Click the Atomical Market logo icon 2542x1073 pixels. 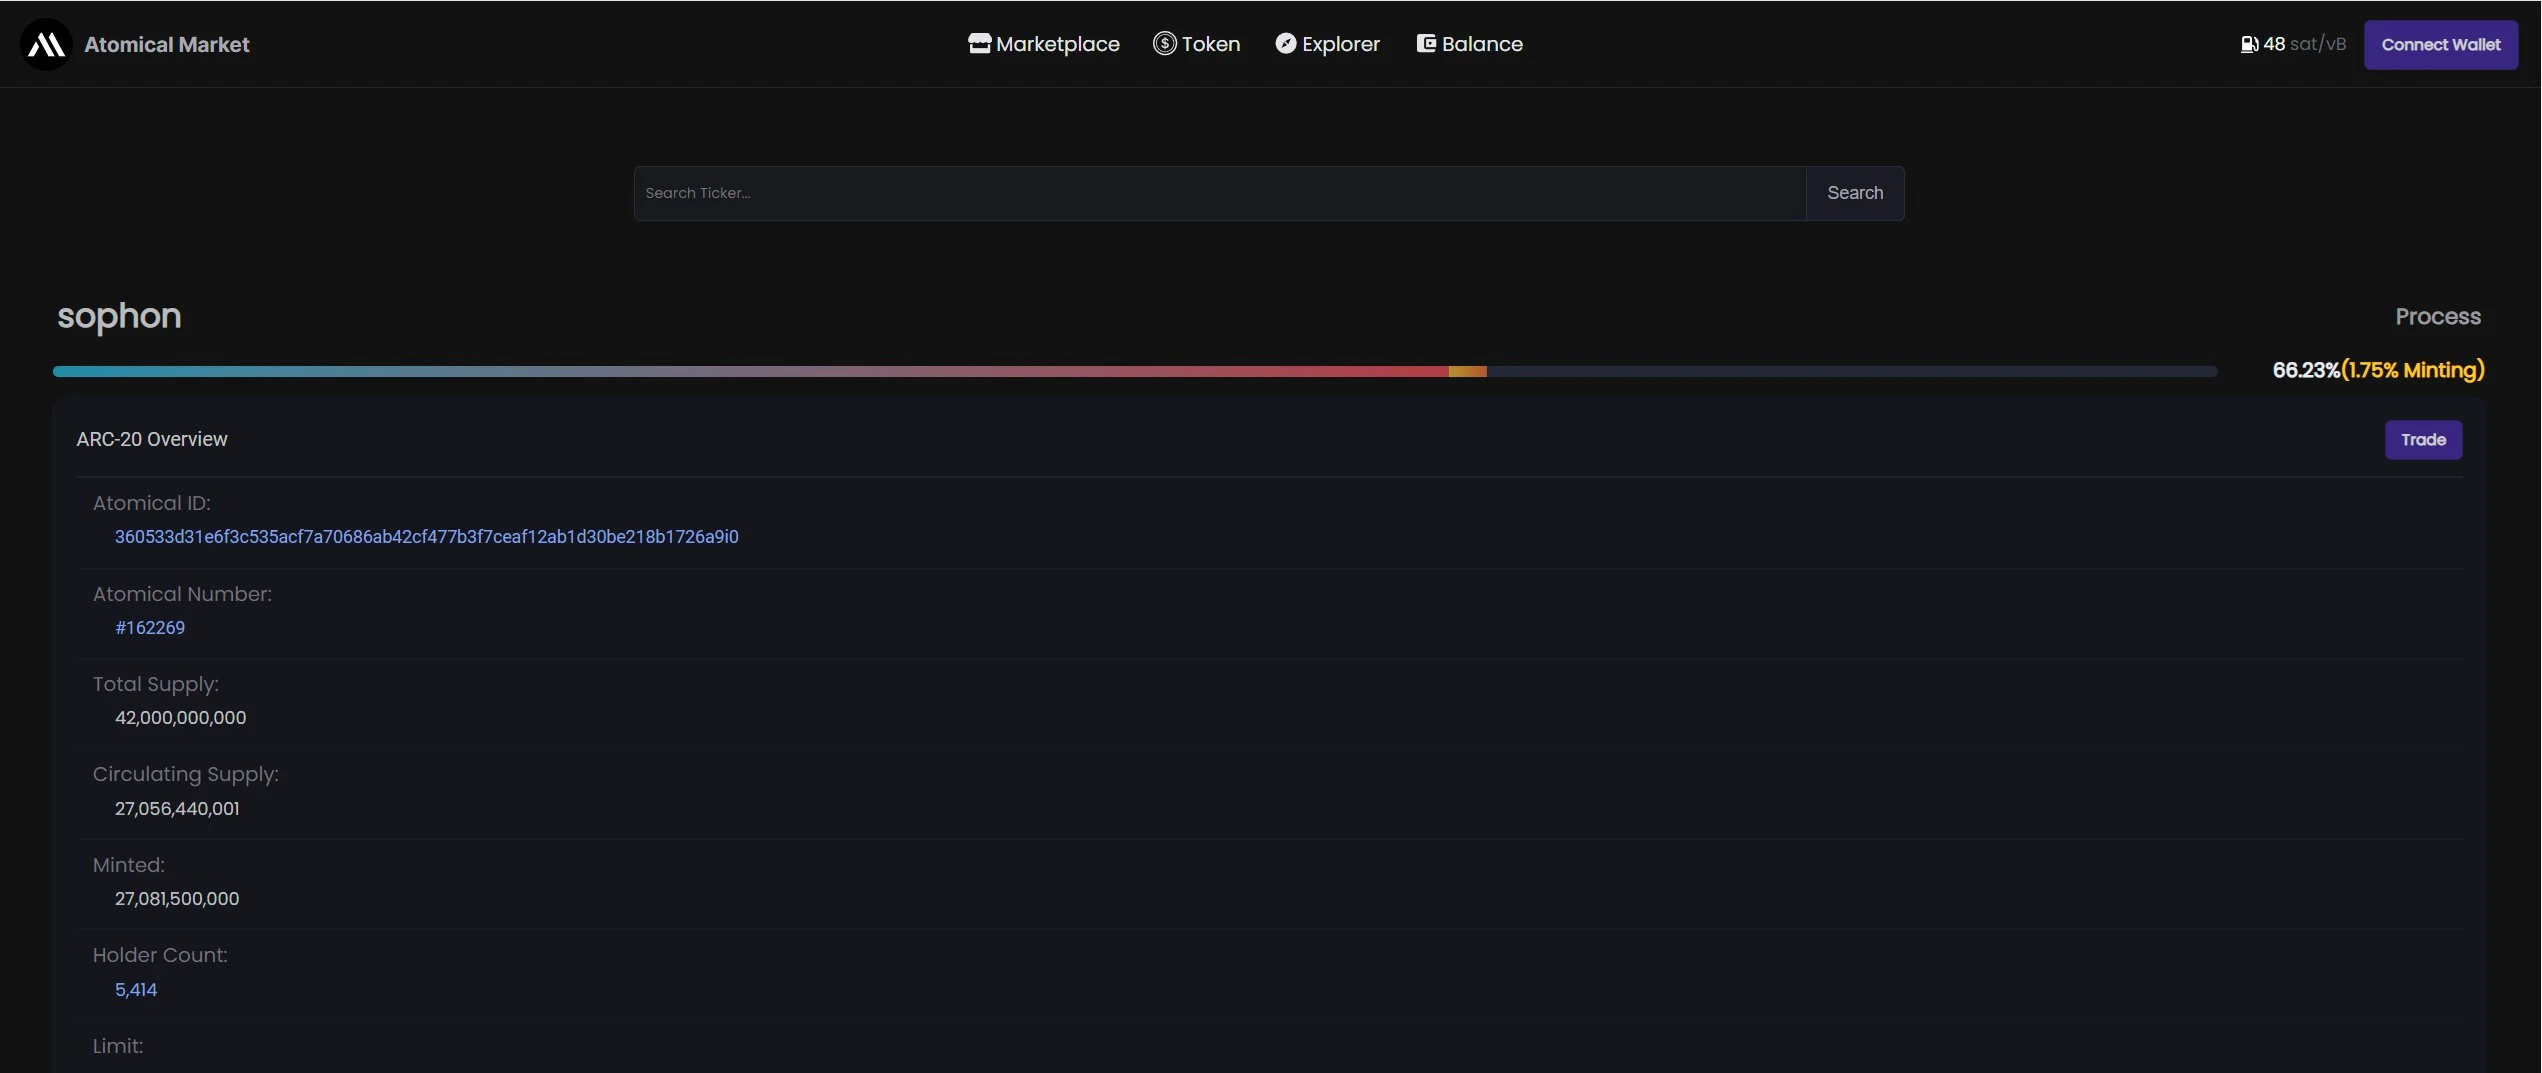click(46, 44)
